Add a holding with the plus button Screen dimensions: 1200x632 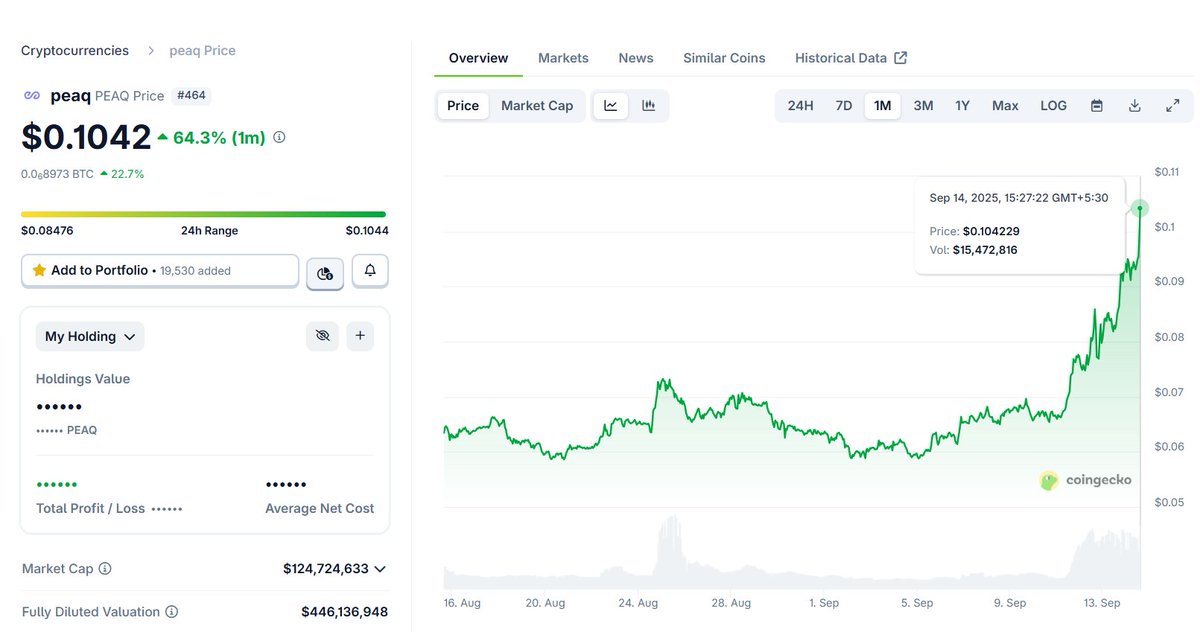click(x=360, y=336)
